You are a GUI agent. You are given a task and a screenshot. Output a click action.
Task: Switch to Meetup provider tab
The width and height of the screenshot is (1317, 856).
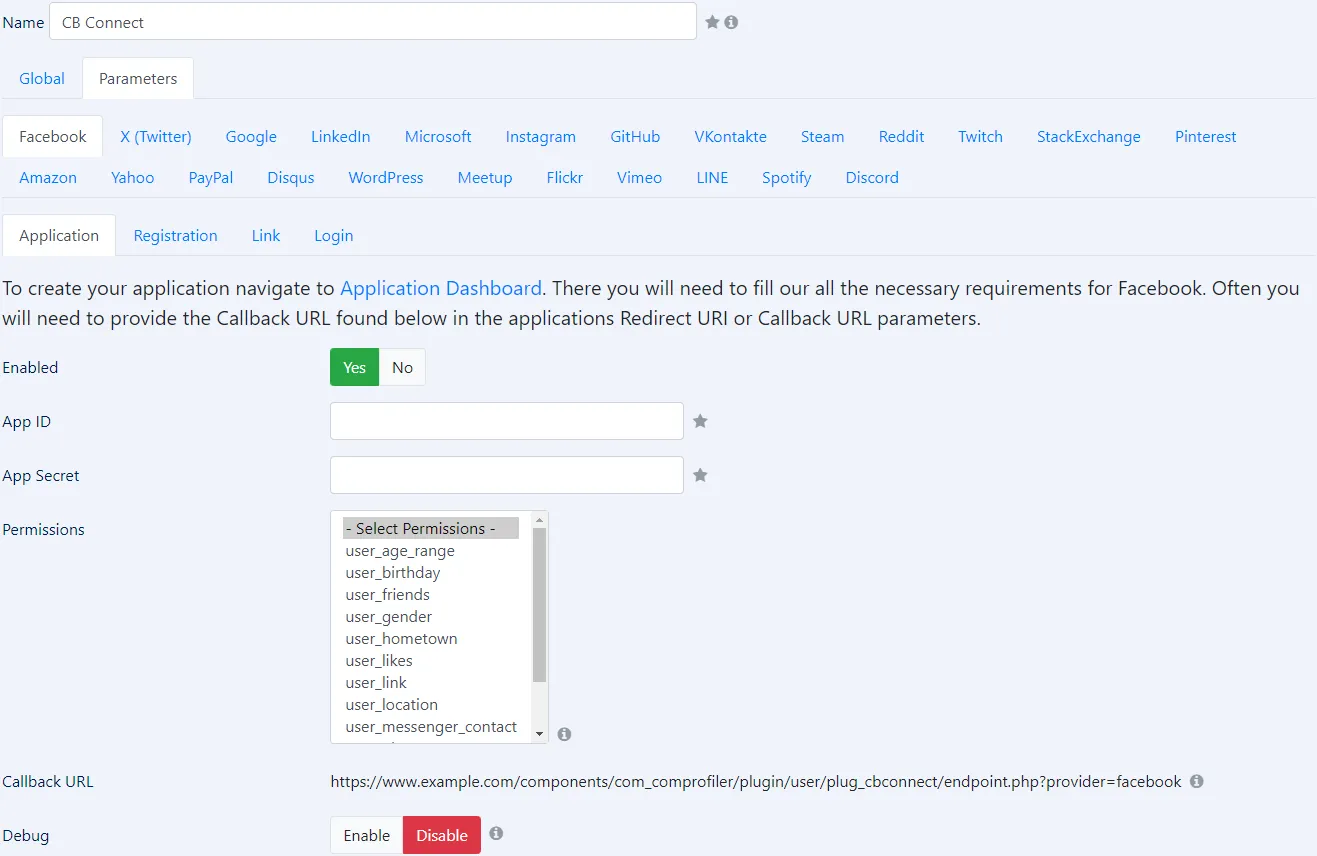click(485, 177)
